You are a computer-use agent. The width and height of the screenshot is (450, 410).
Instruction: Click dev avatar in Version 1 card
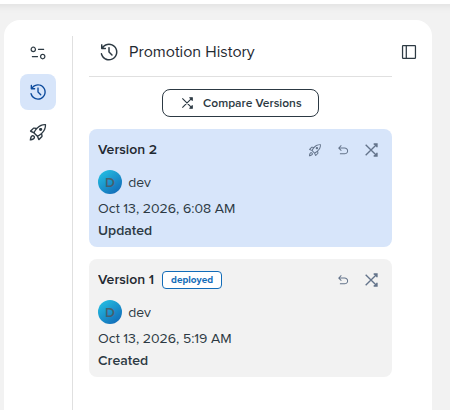click(110, 312)
